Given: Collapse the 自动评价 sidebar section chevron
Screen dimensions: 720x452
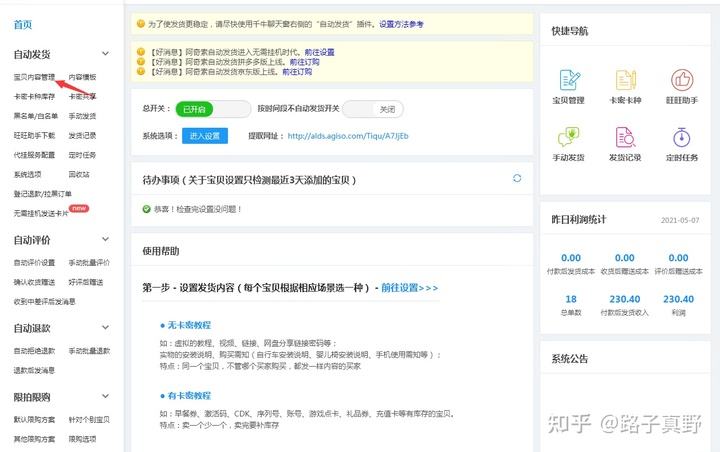Looking at the screenshot, I should pyautogui.click(x=105, y=239).
